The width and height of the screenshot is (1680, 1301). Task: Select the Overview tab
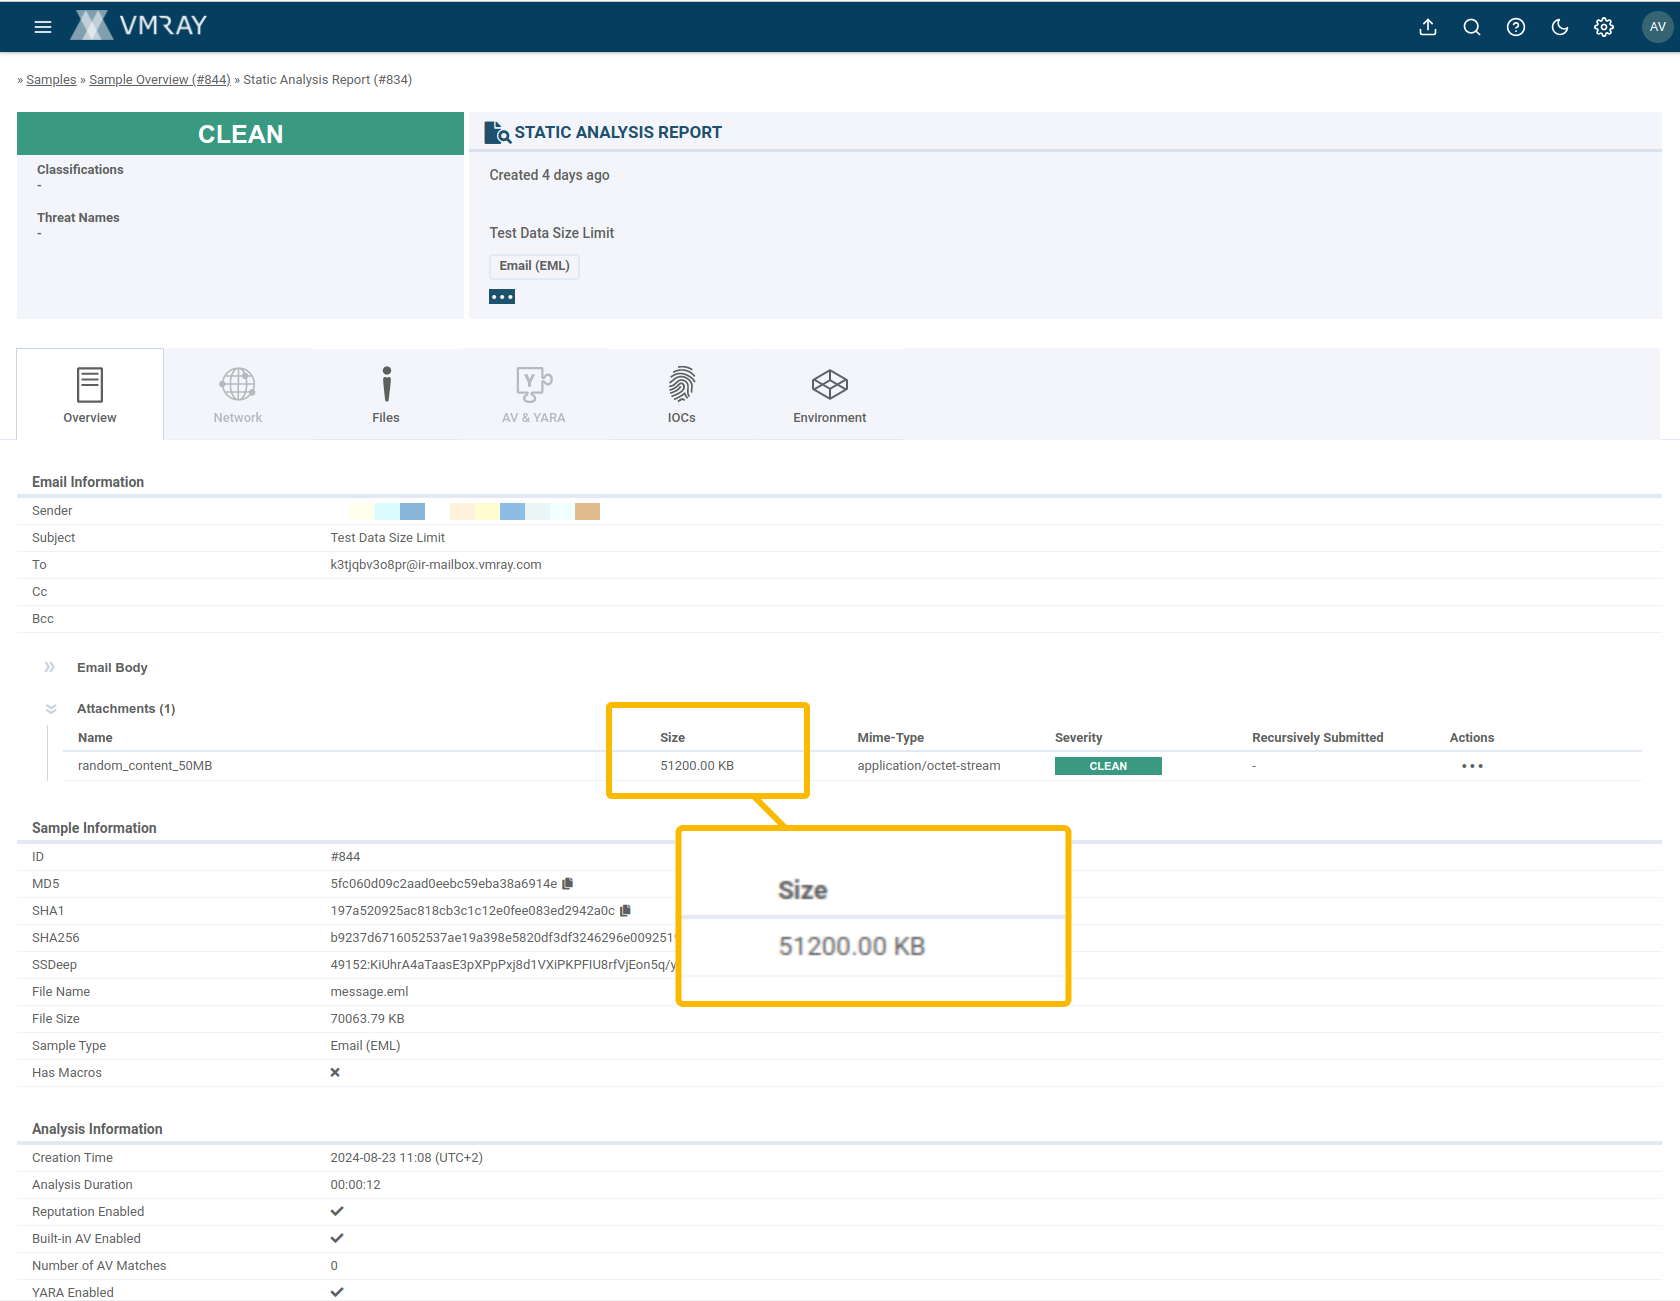90,395
